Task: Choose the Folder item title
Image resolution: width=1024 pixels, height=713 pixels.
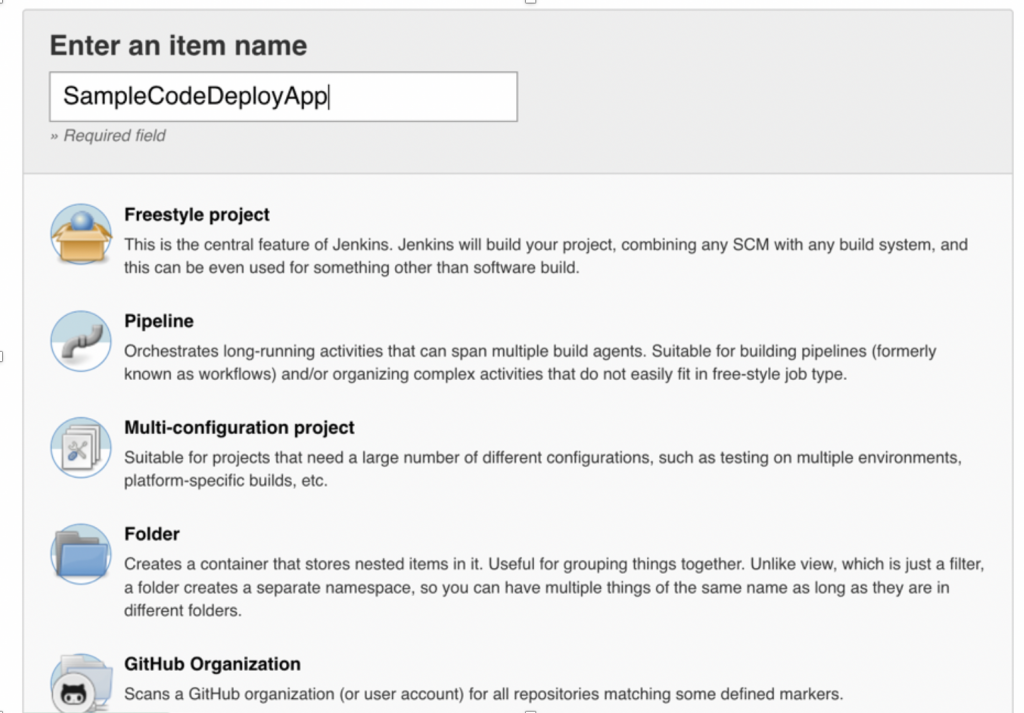Action: 152,534
